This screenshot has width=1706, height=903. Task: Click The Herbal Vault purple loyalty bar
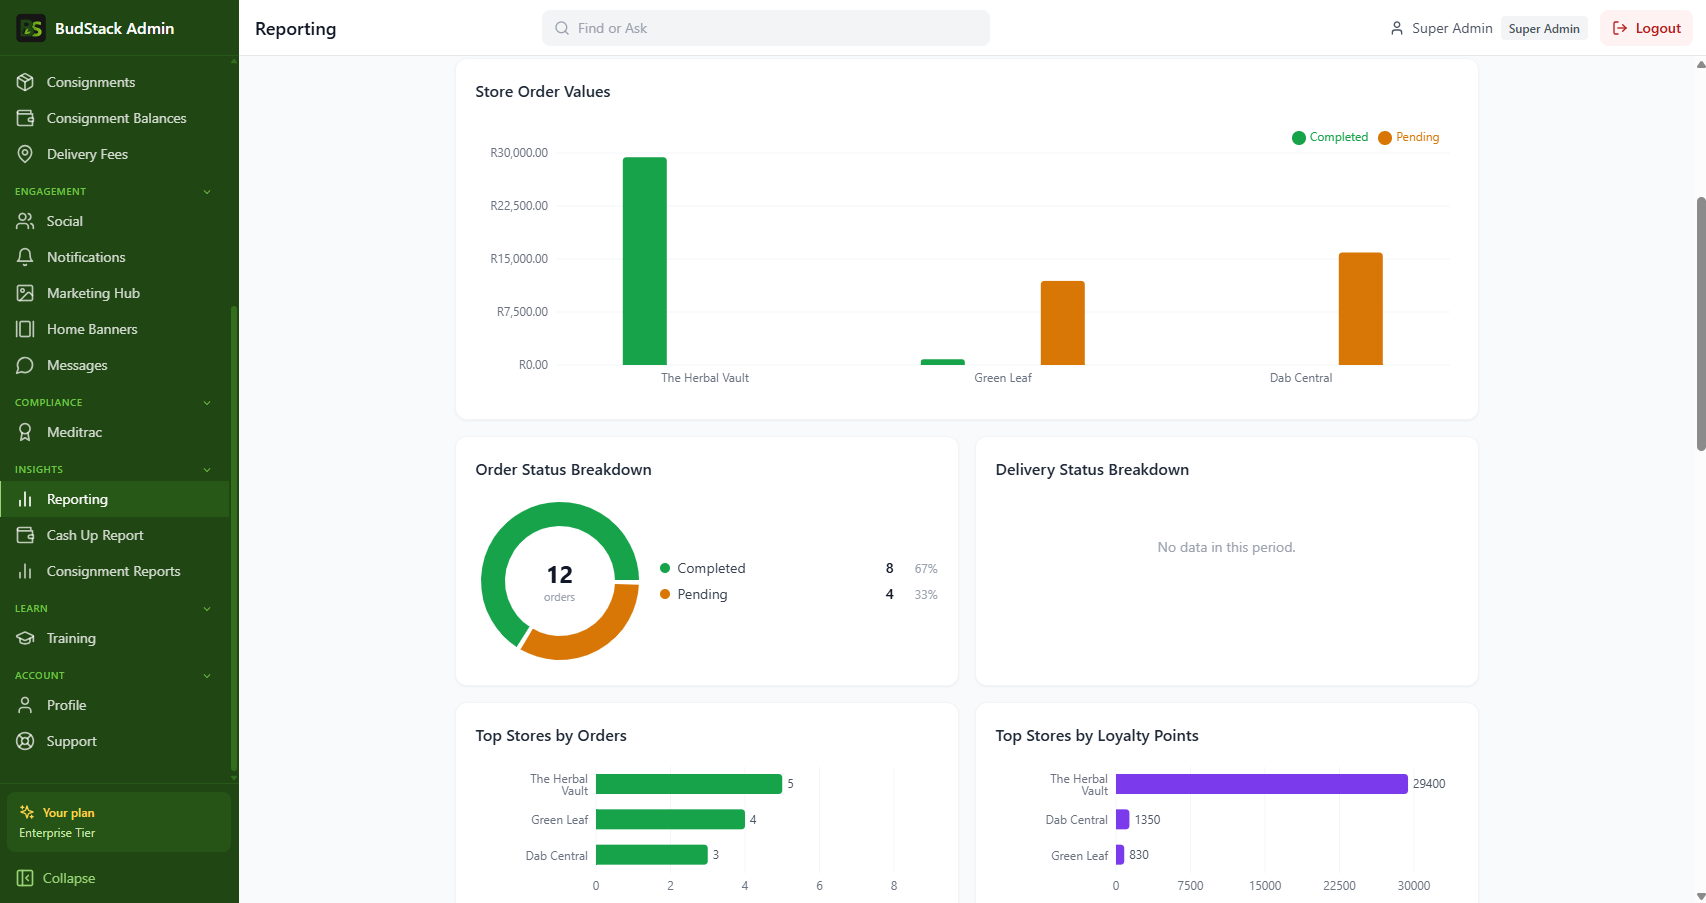[x=1262, y=784]
